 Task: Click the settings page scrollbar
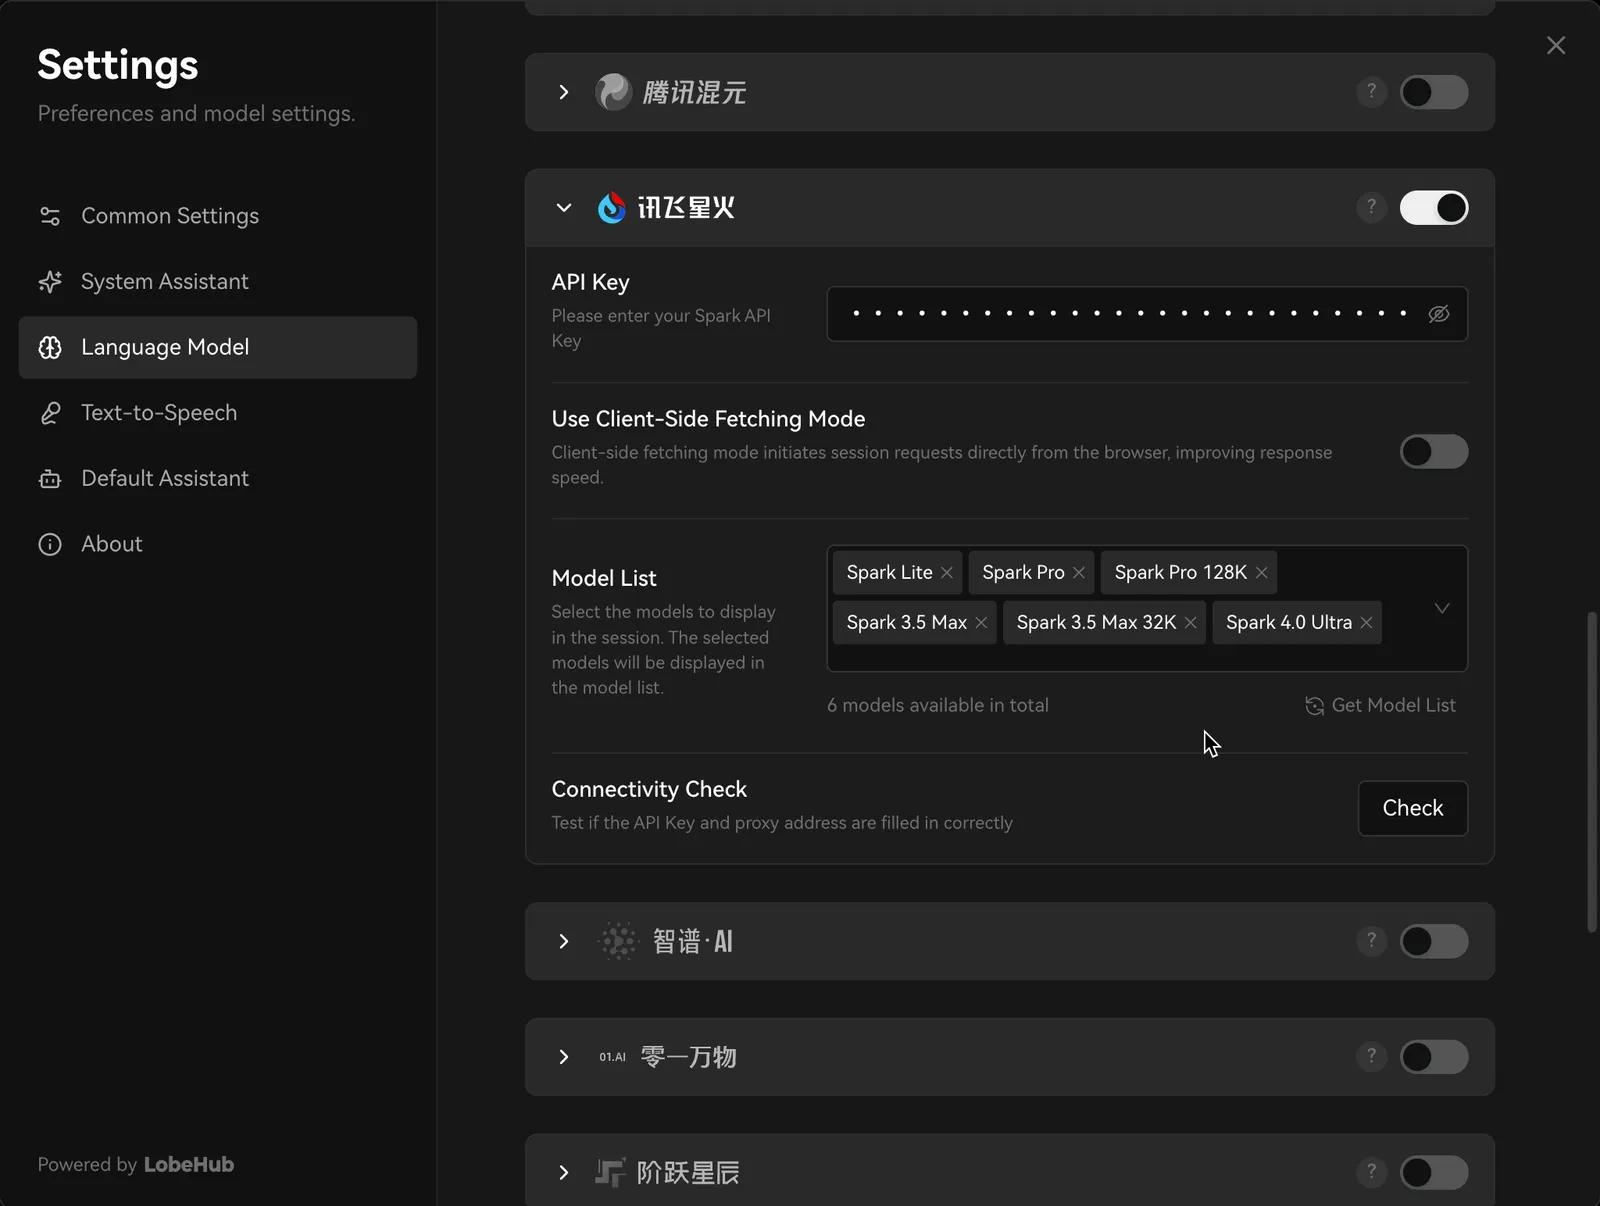coord(1592,771)
